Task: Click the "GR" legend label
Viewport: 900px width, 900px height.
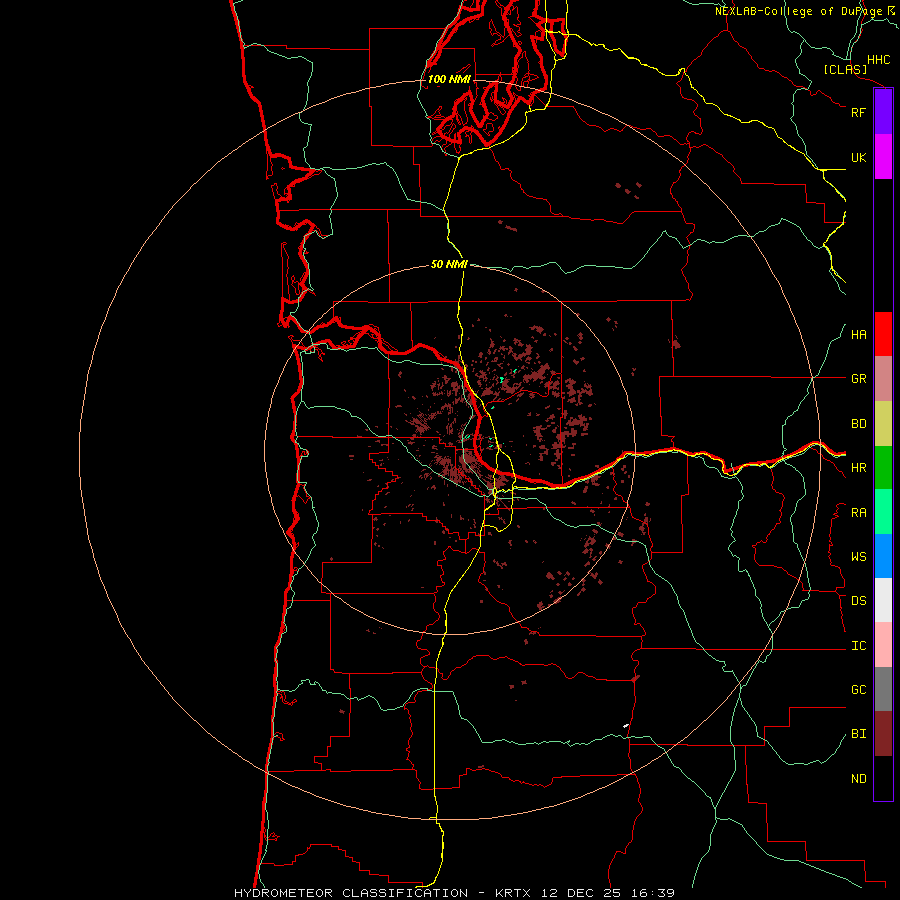Action: point(858,379)
